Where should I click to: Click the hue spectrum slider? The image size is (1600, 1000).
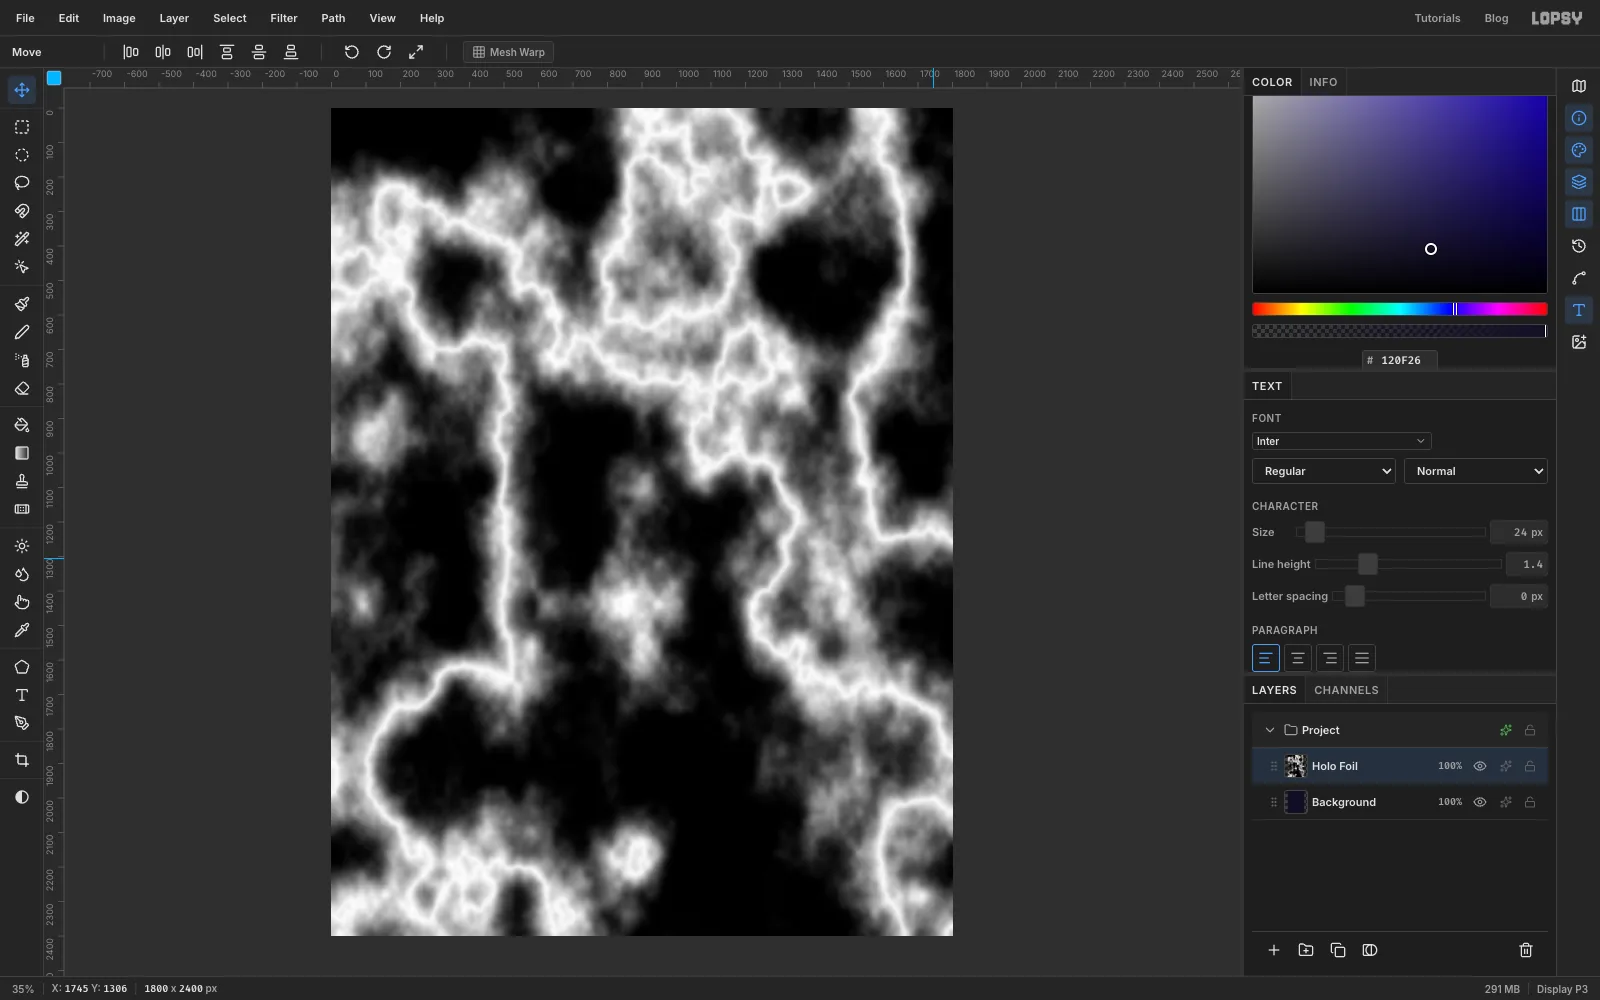pyautogui.click(x=1400, y=309)
